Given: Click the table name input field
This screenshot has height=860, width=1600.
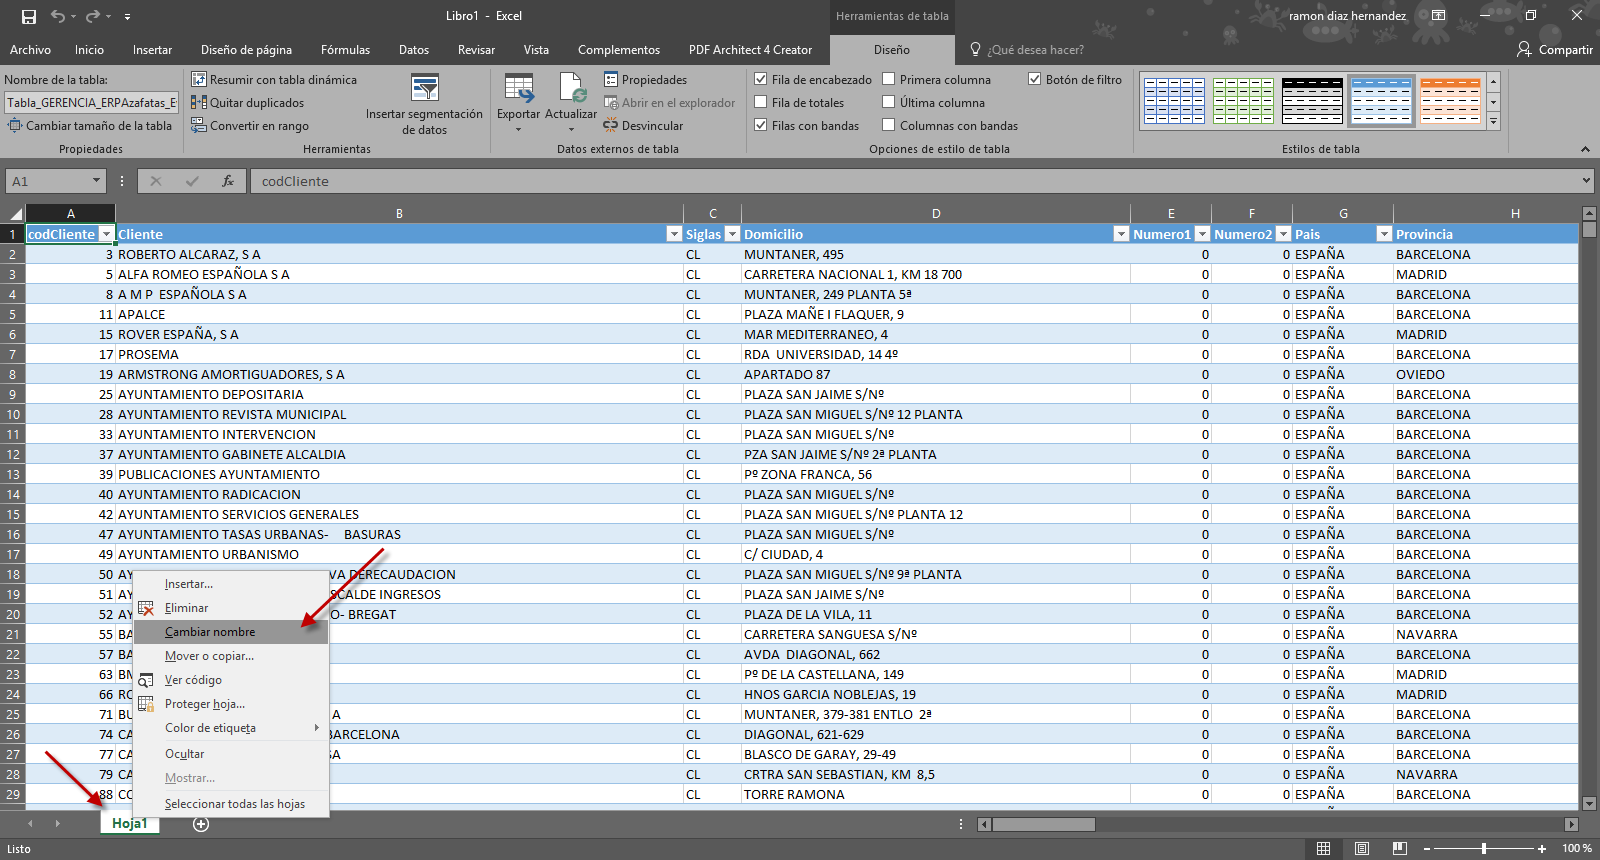Looking at the screenshot, I should (x=91, y=102).
